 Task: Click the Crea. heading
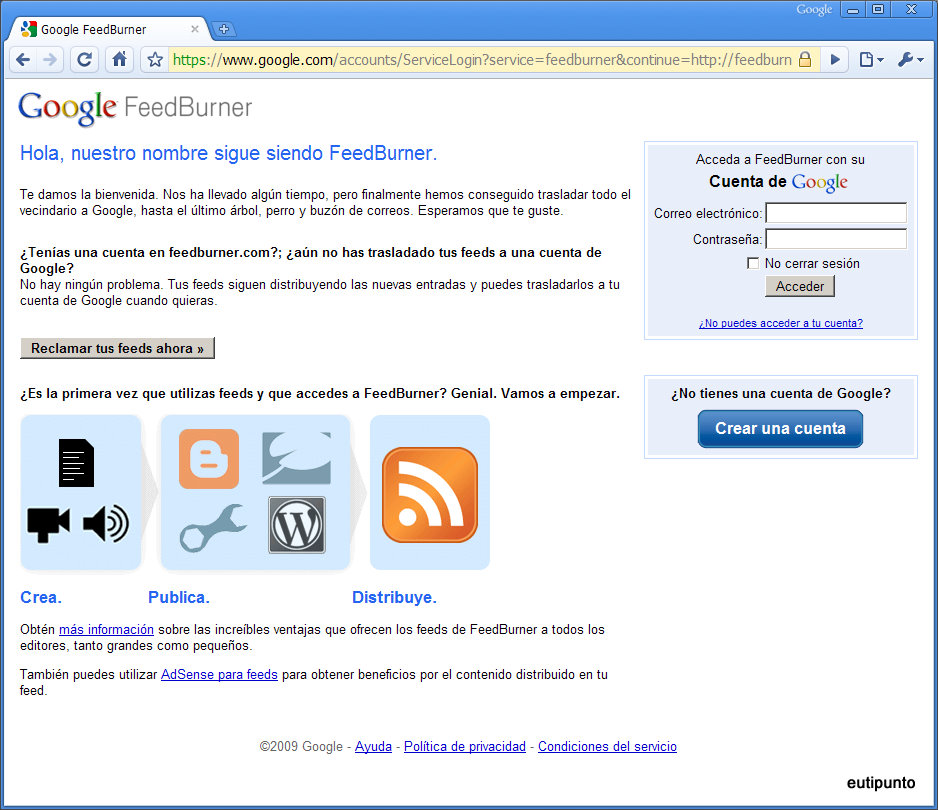point(41,597)
